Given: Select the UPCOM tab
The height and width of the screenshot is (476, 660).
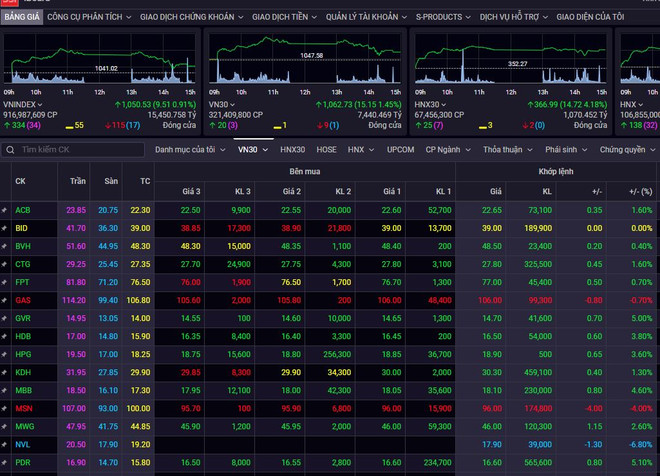Looking at the screenshot, I should (x=400, y=149).
